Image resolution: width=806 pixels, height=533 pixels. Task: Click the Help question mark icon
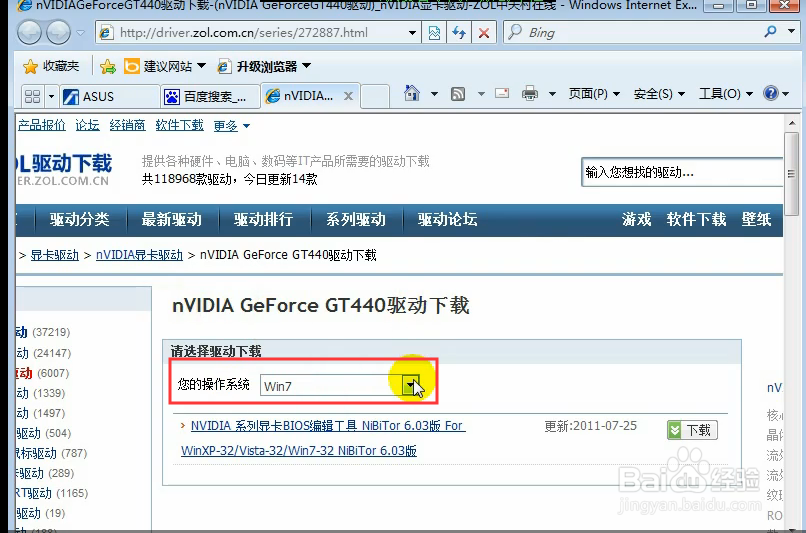(x=771, y=94)
